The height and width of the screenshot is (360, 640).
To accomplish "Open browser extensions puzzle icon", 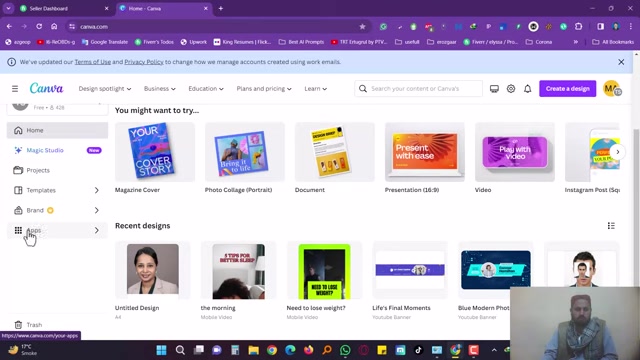I will pos(578,27).
